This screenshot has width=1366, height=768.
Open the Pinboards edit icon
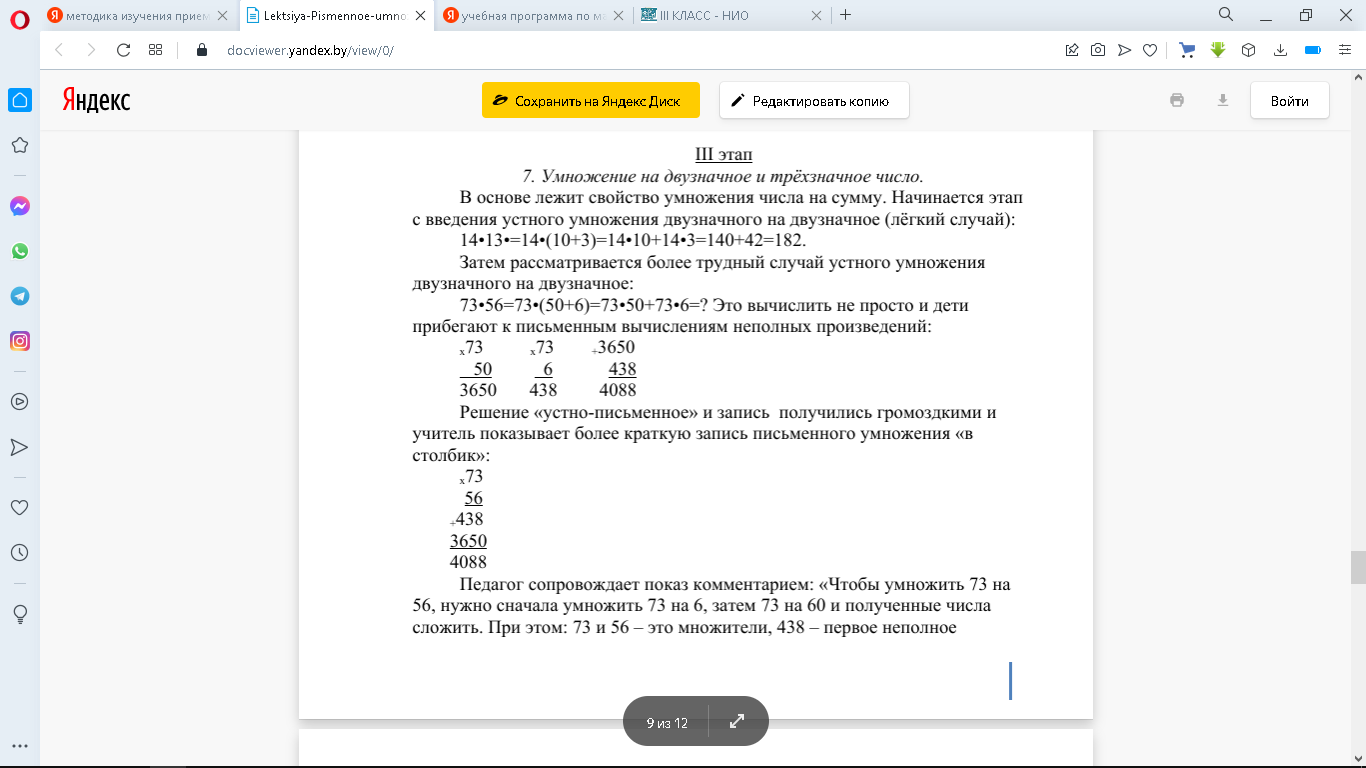1072,50
